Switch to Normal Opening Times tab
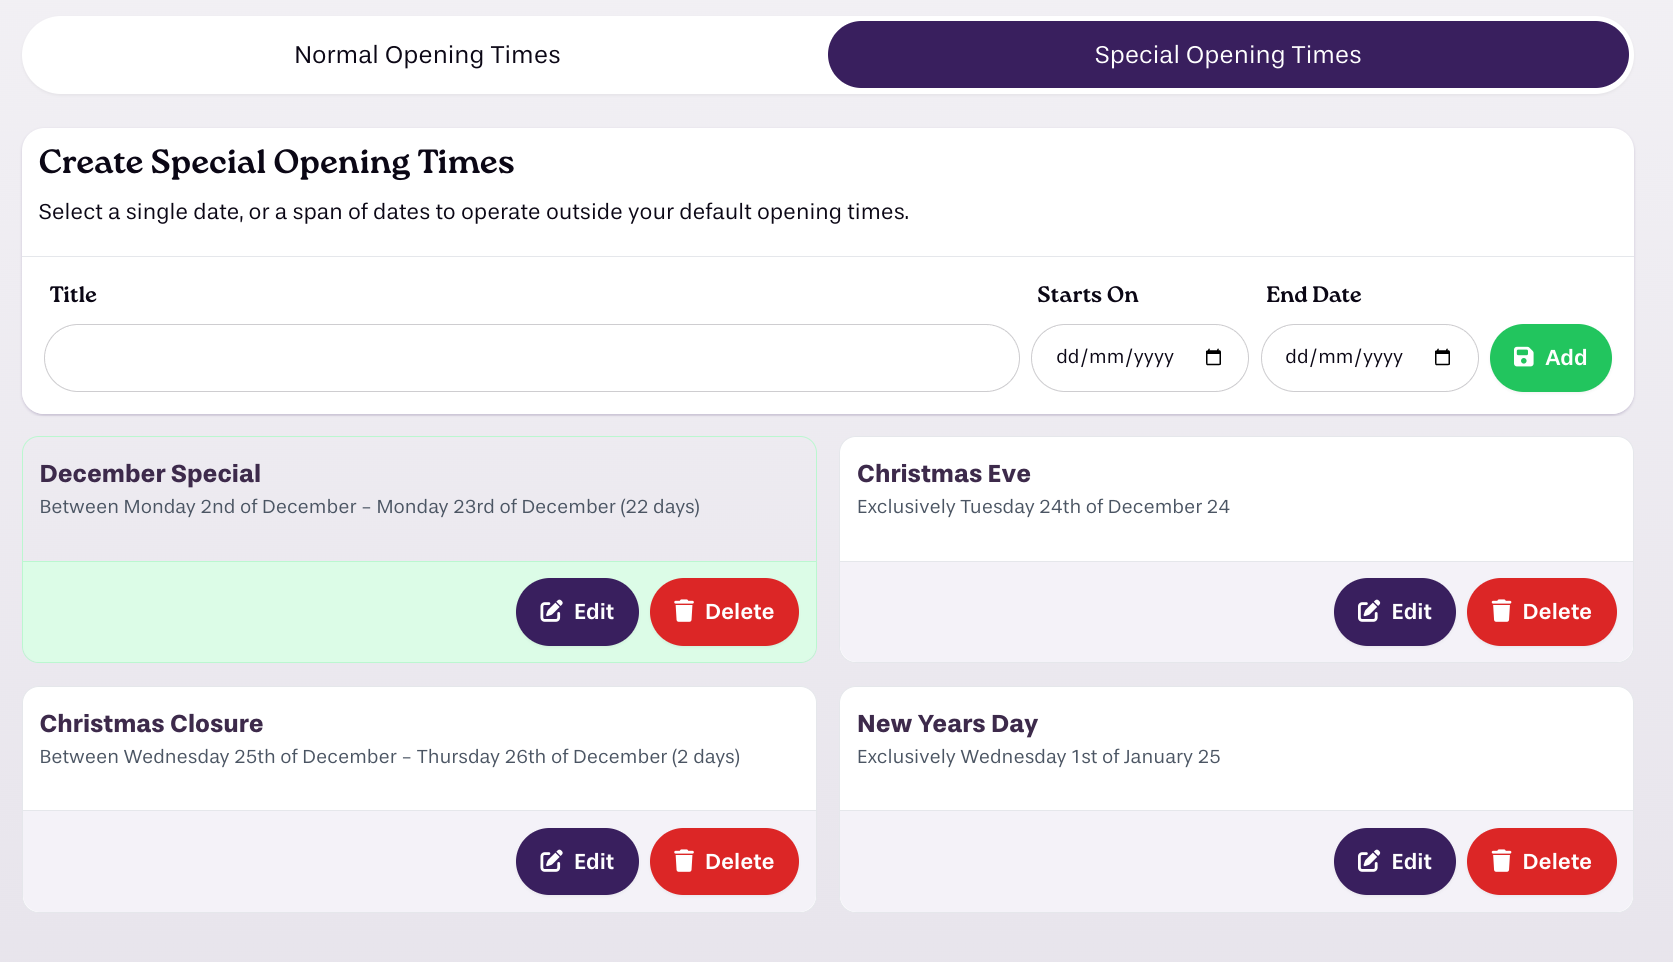 point(427,55)
